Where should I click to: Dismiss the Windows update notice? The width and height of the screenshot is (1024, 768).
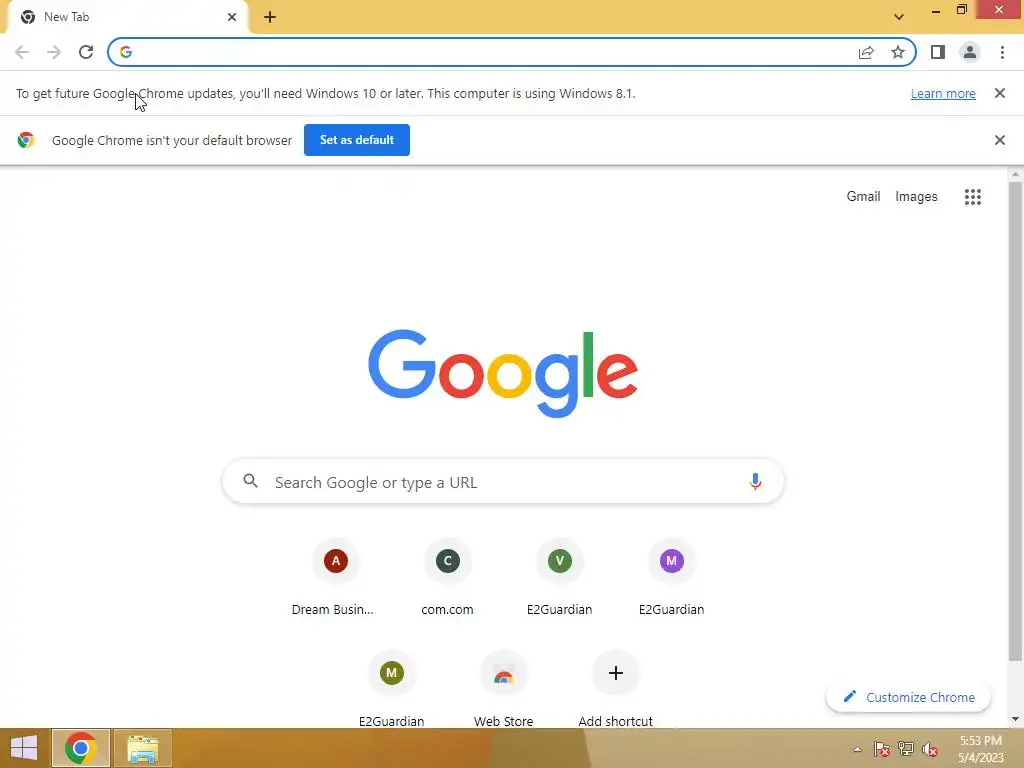[x=999, y=93]
